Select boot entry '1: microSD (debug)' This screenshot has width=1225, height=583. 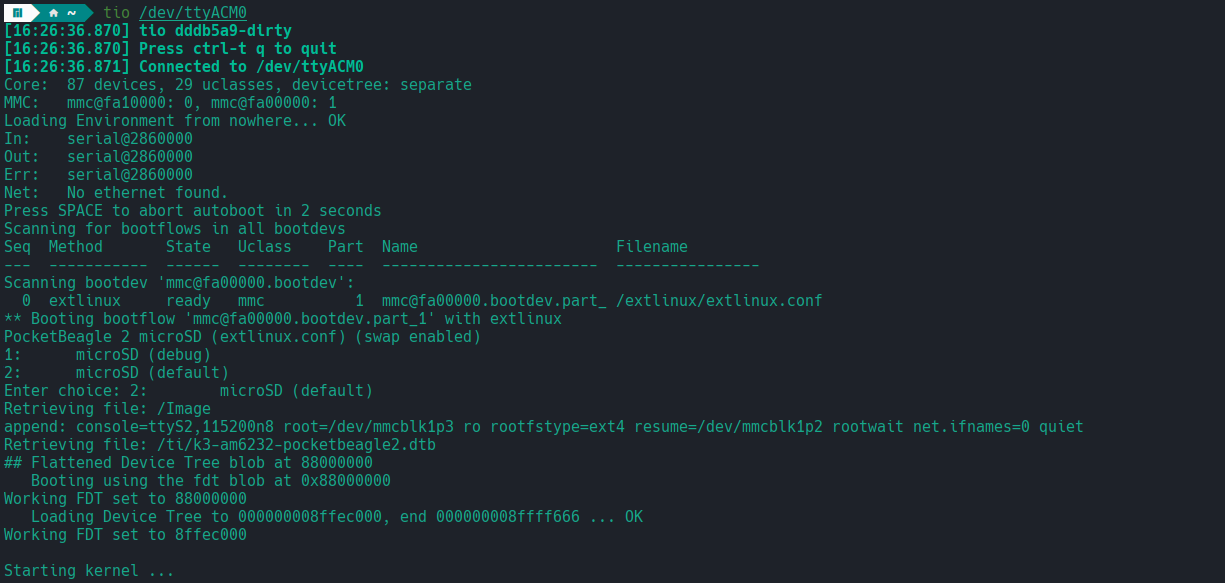tap(105, 354)
